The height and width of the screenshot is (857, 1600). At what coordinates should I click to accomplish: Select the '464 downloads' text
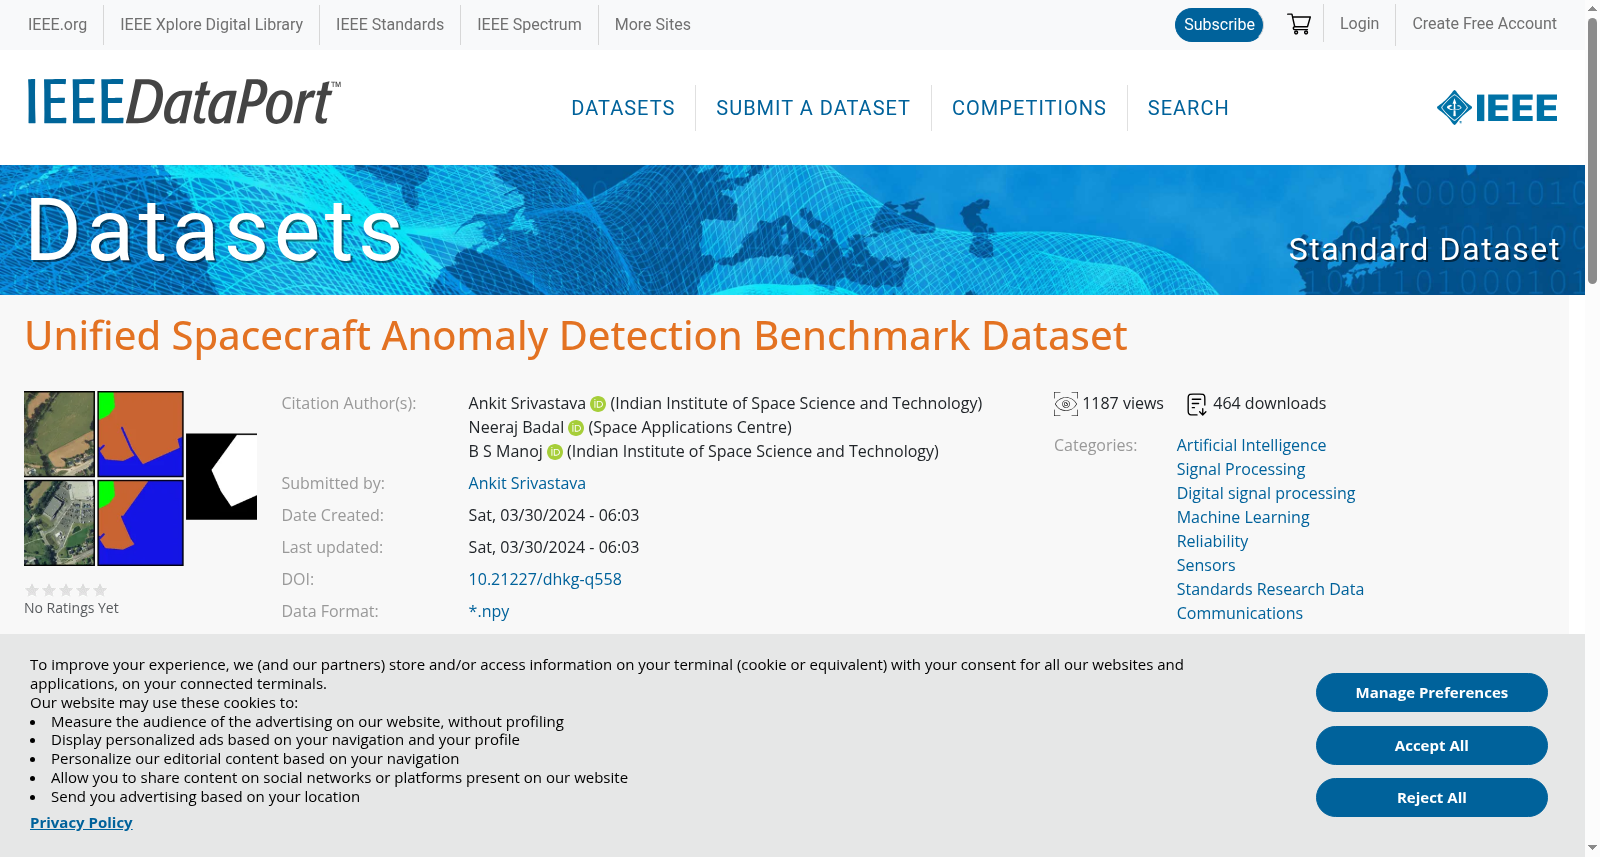pos(1270,404)
